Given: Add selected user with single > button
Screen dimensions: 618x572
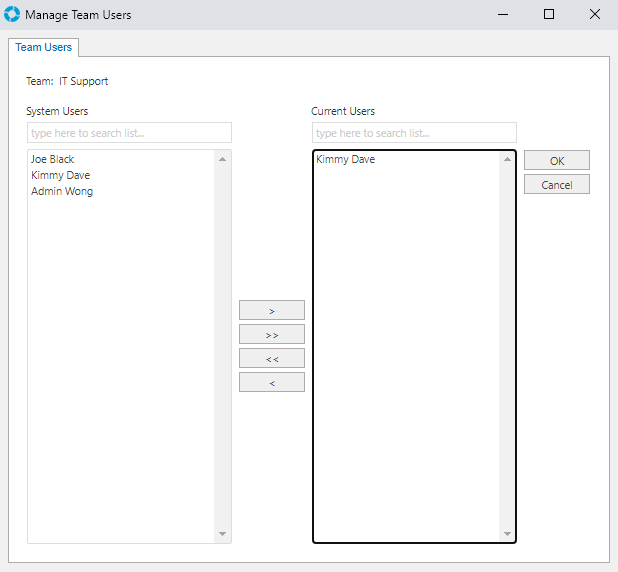Looking at the screenshot, I should 272,310.
